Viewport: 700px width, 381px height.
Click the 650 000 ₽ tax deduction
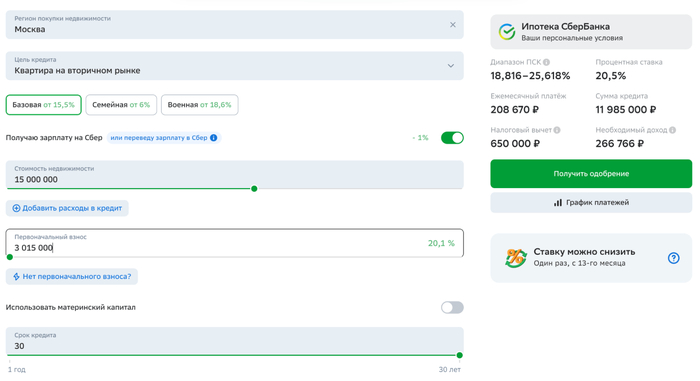(515, 144)
